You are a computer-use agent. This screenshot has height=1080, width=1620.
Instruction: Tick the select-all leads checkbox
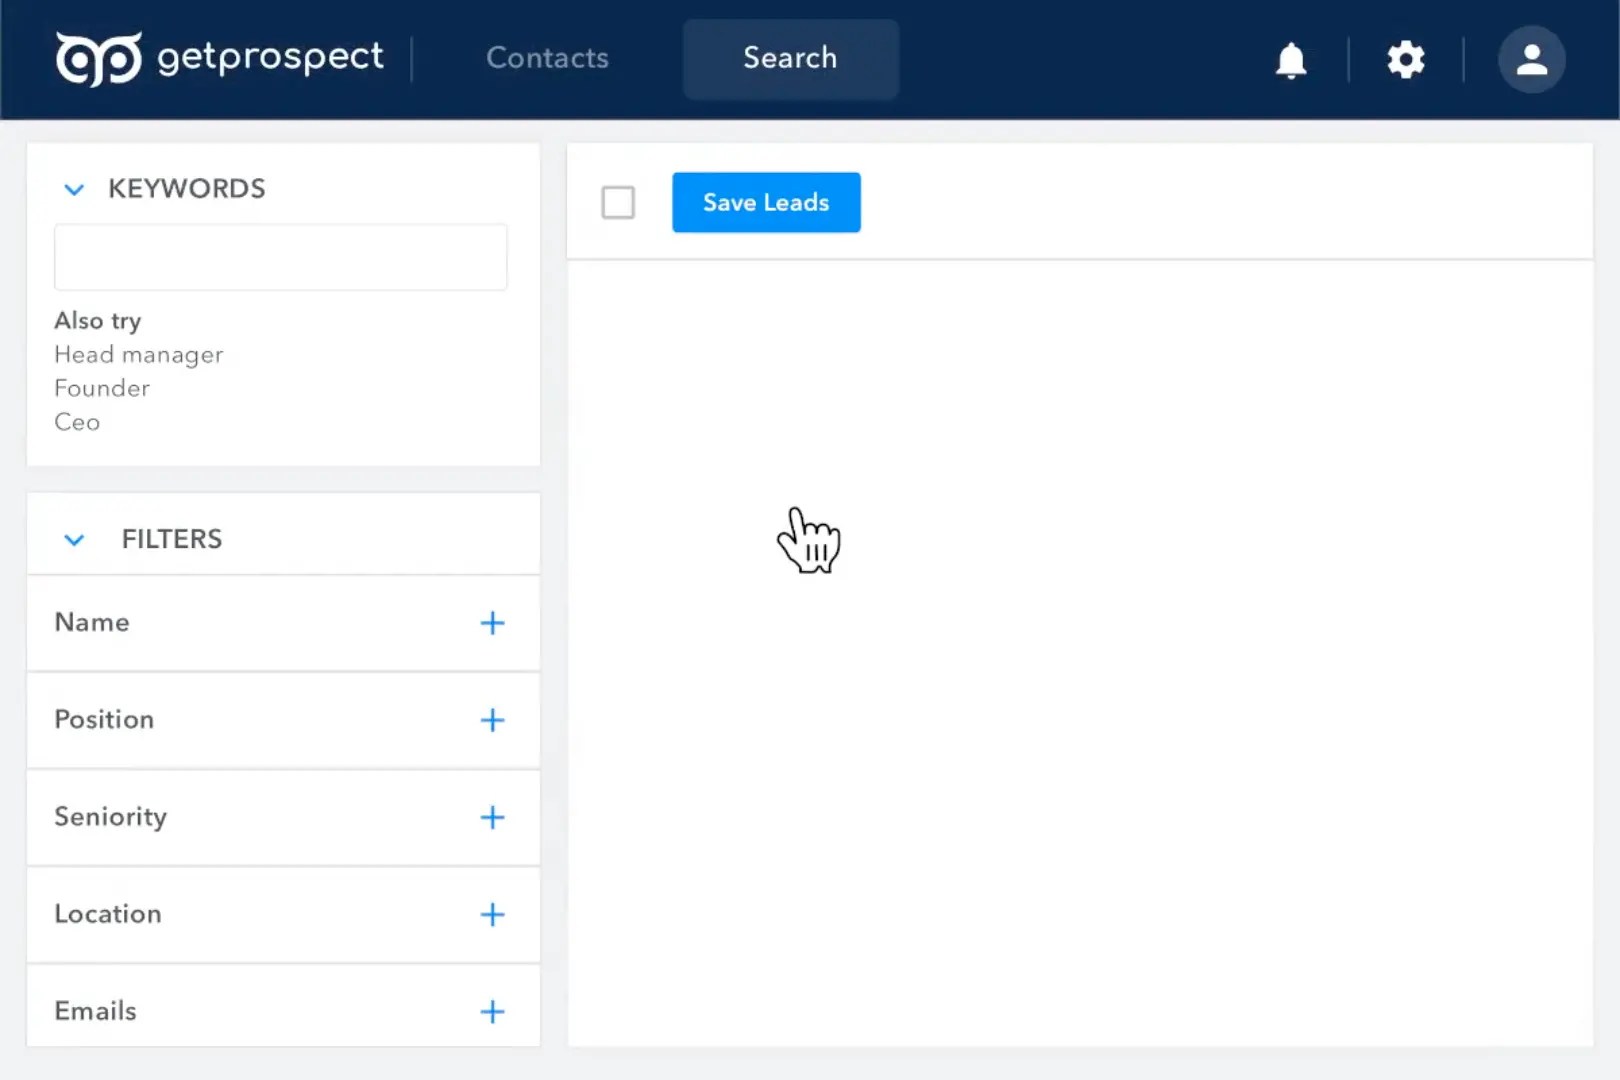tap(618, 202)
